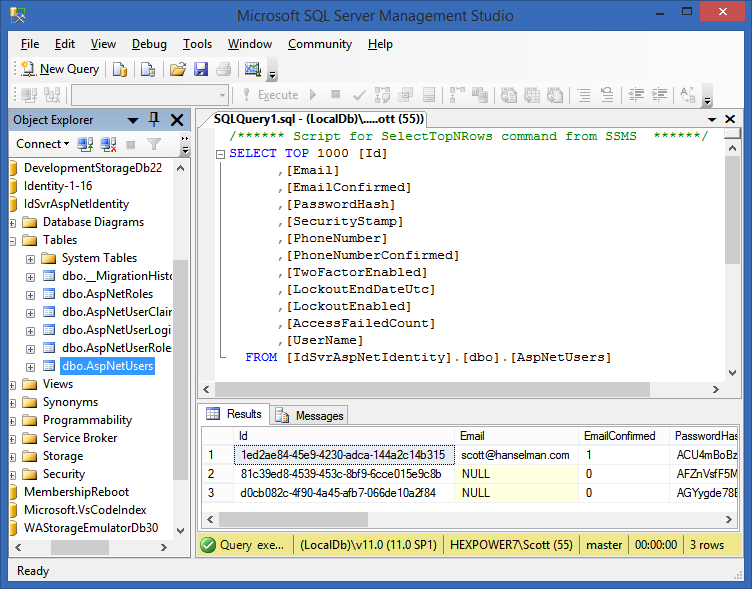This screenshot has width=752, height=589.
Task: Switch to the Messages tab
Action: (x=309, y=415)
